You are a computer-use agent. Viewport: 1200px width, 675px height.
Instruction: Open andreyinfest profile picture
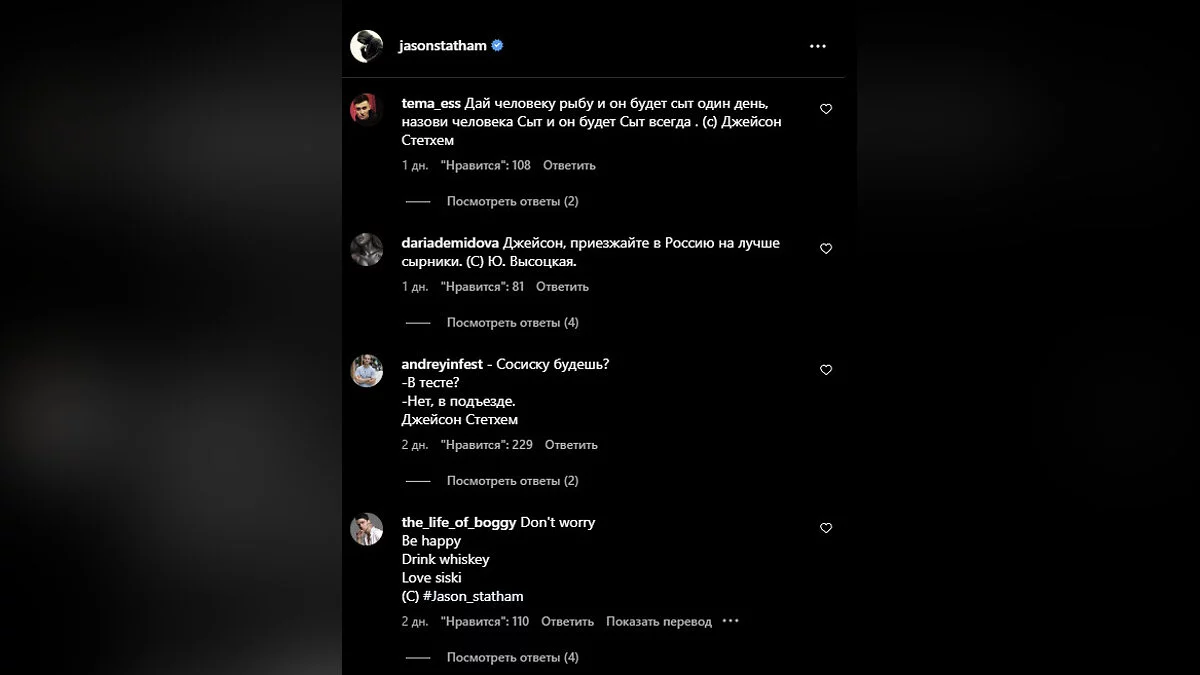click(366, 370)
